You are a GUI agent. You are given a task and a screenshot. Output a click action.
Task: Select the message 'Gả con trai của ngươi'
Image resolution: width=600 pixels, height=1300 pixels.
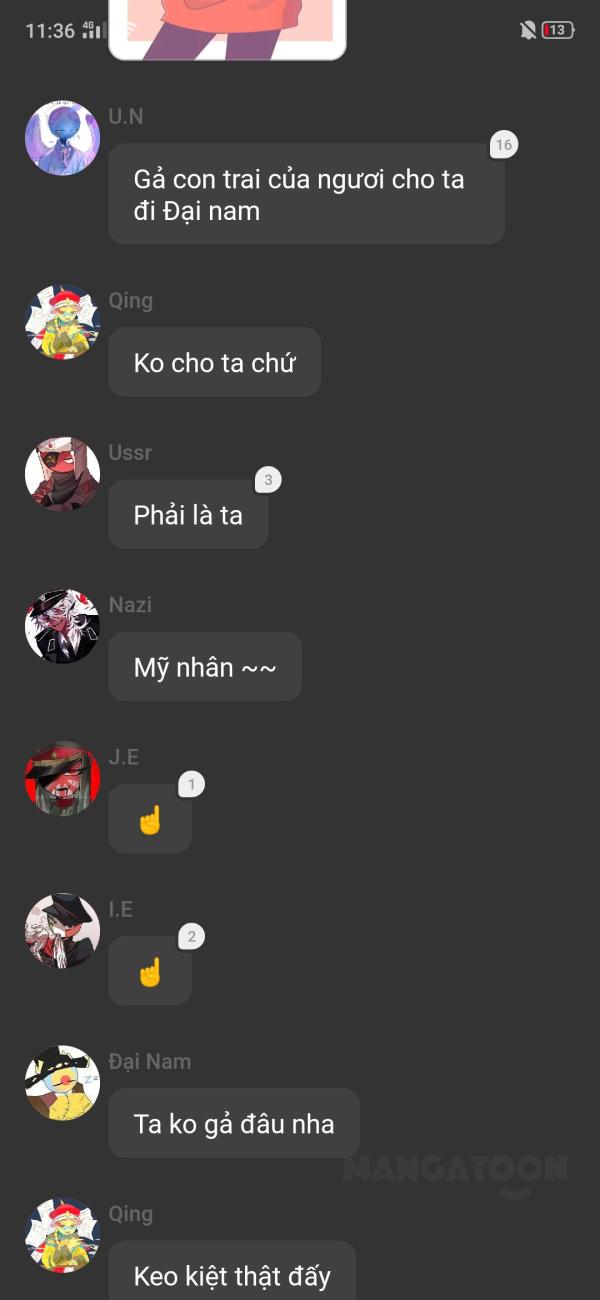pos(306,194)
